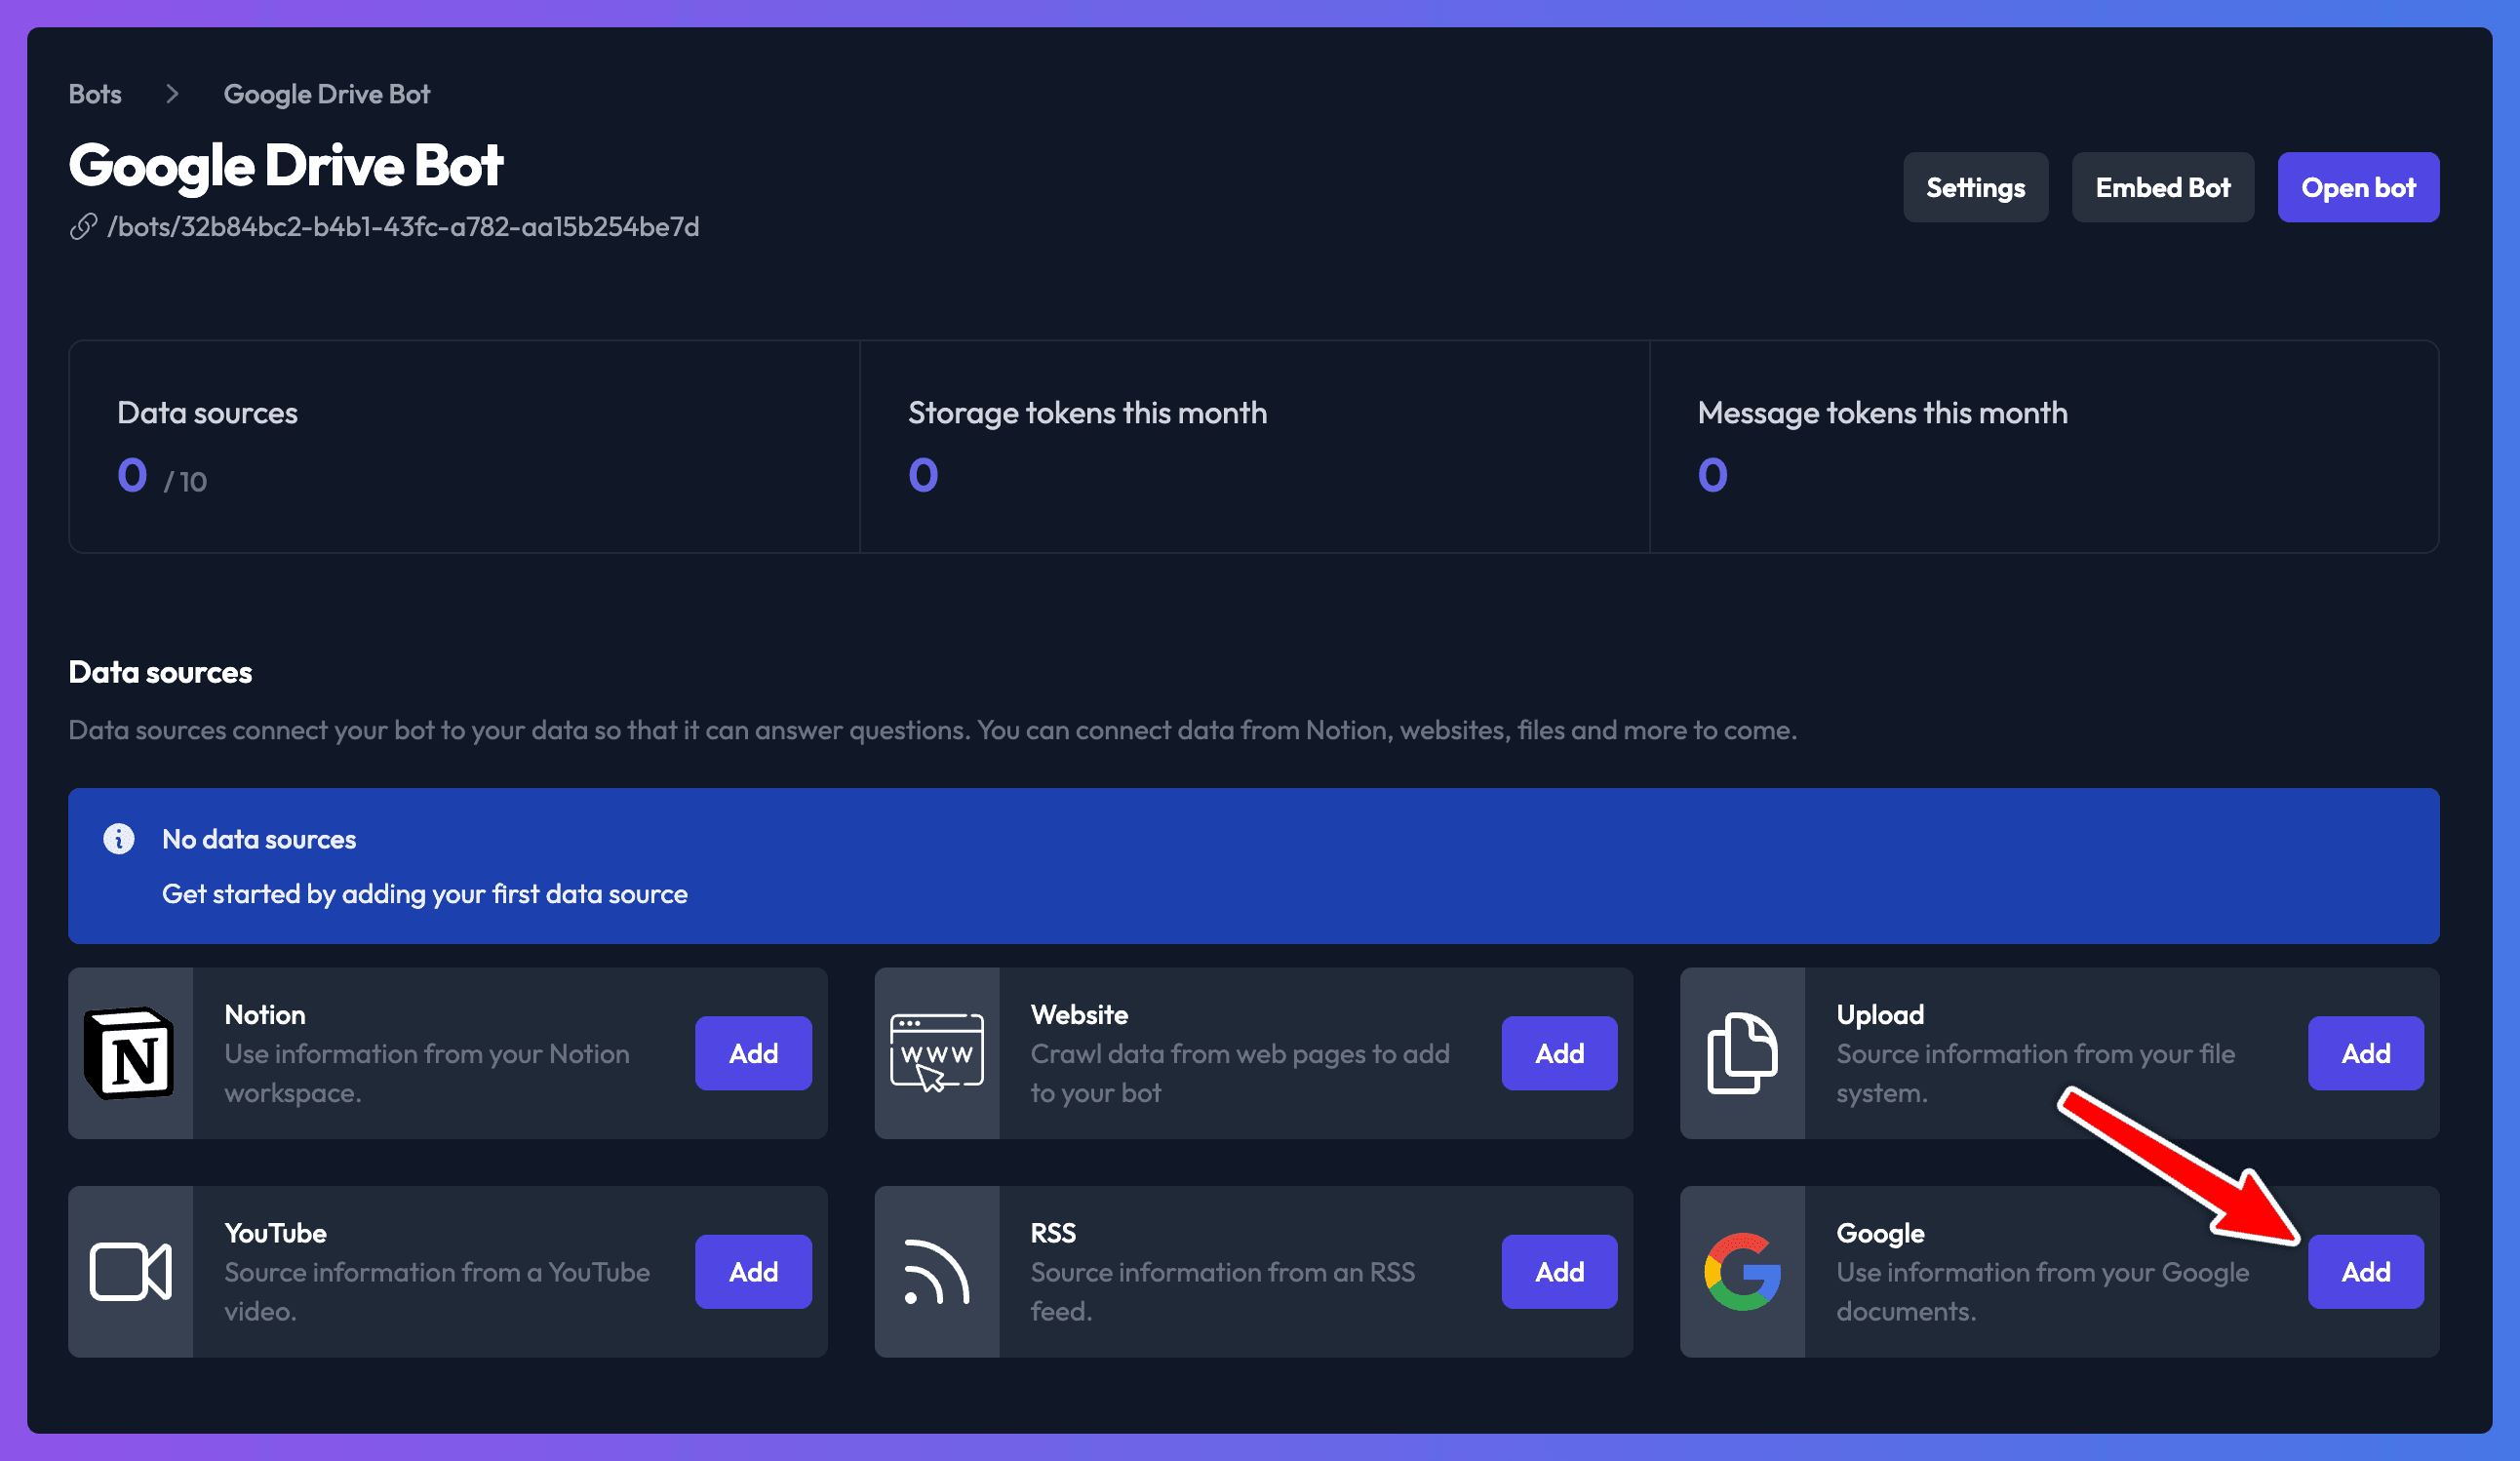Screen dimensions: 2520x1461
Task: Click the Open bot button
Action: (x=2358, y=187)
